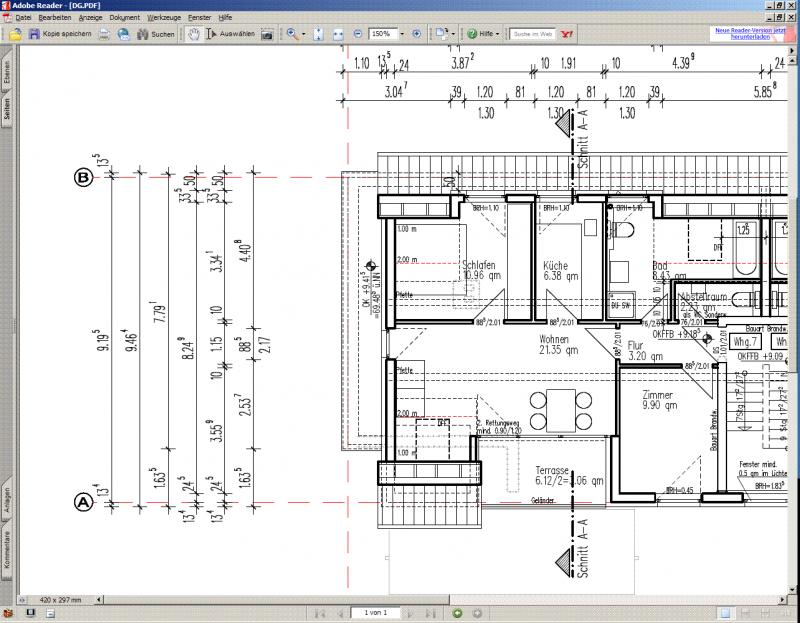Select the Hand tool
Image resolution: width=800 pixels, height=623 pixels.
point(193,34)
